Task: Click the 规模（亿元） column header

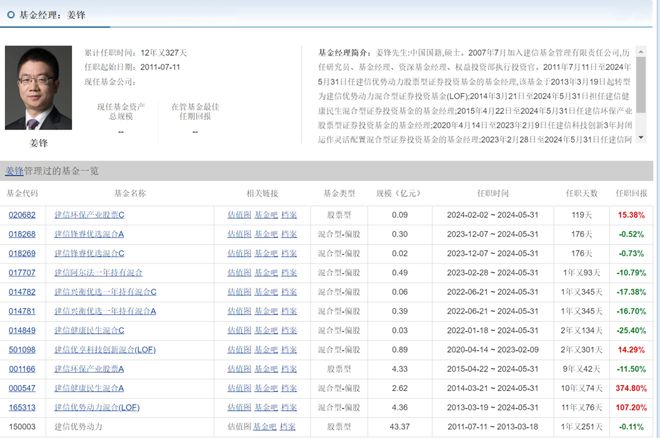Action: [398, 193]
